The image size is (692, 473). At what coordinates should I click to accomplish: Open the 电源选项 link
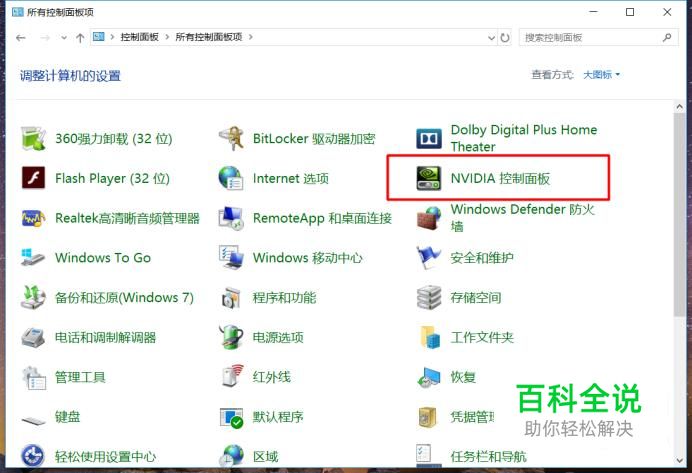278,338
